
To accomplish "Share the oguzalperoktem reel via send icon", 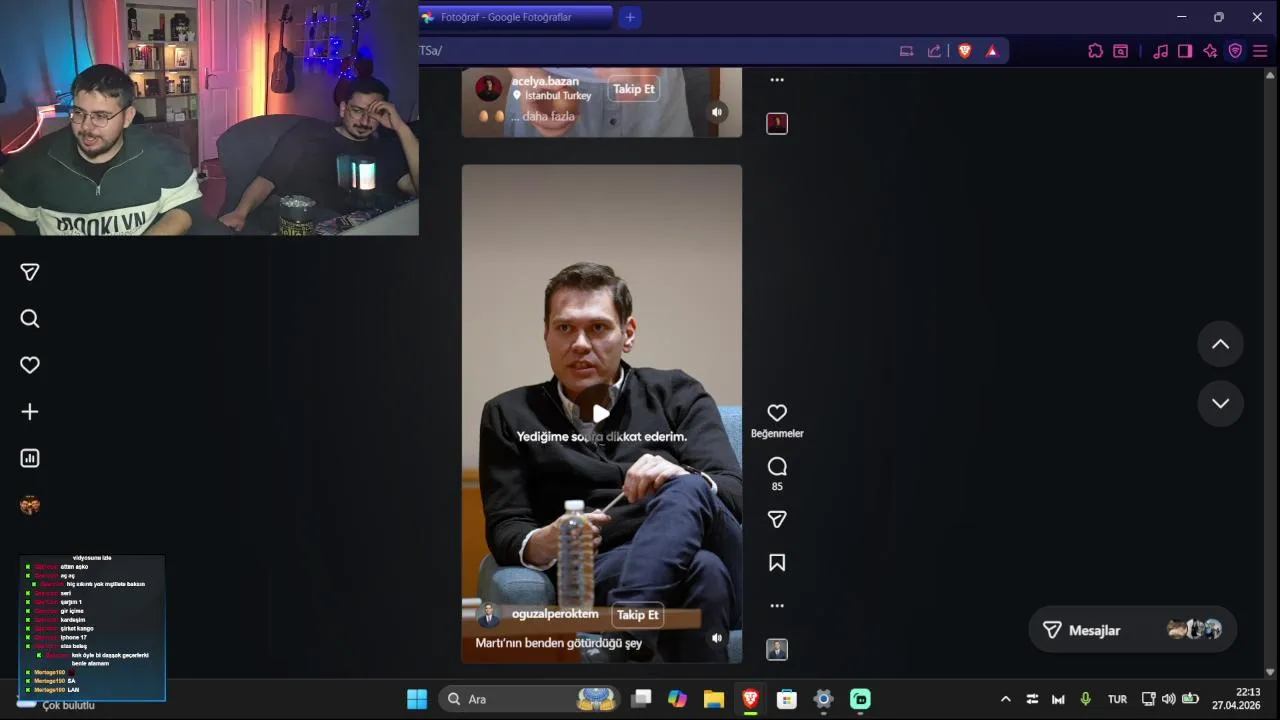I will point(777,519).
